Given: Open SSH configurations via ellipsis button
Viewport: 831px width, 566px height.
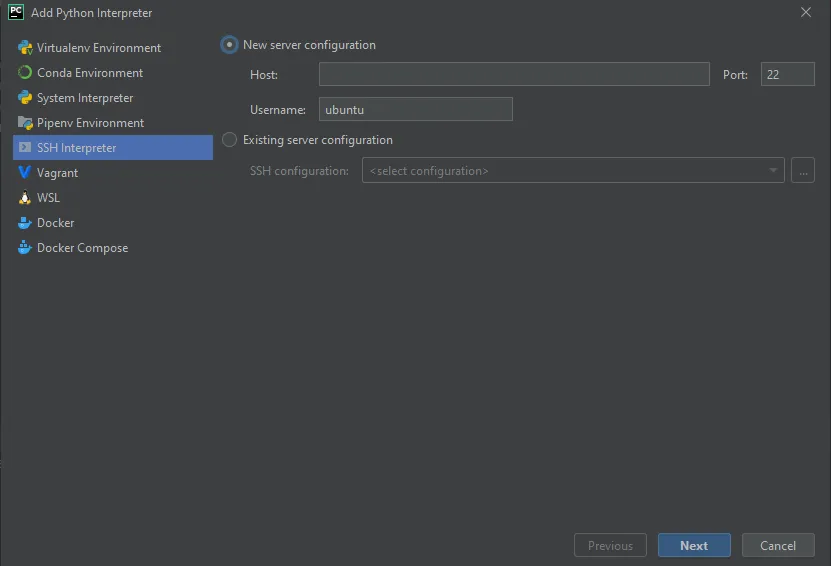Looking at the screenshot, I should [802, 171].
